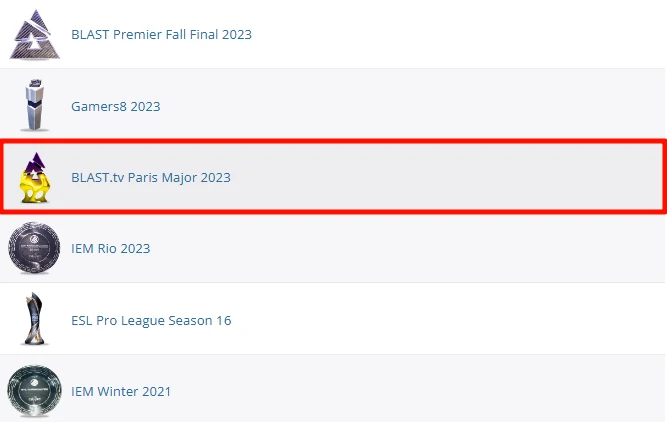667x422 pixels.
Task: Select the highlighted Paris Major 2023 row
Action: tap(334, 176)
